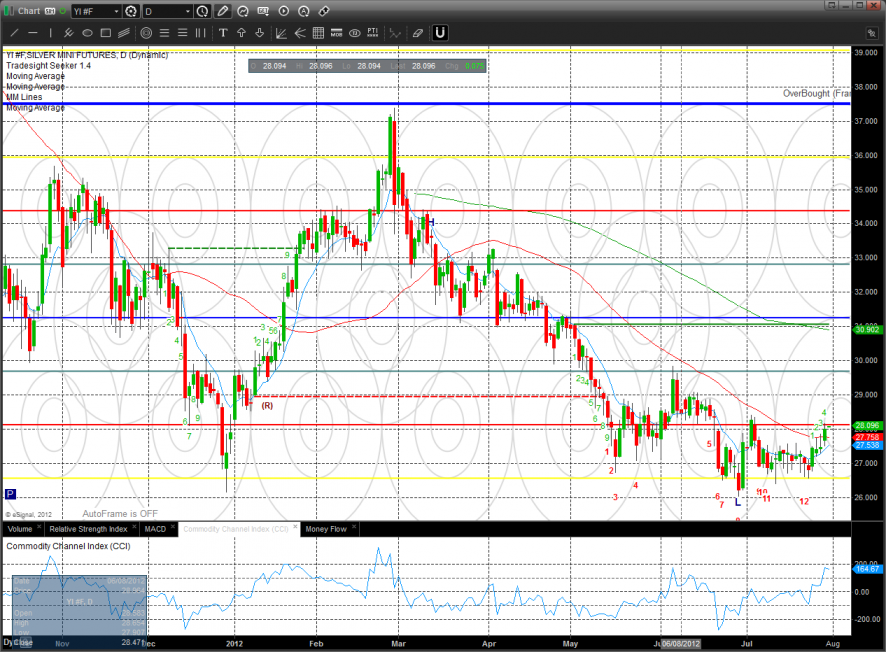
Task: Select the eraser tool
Action: (418, 33)
